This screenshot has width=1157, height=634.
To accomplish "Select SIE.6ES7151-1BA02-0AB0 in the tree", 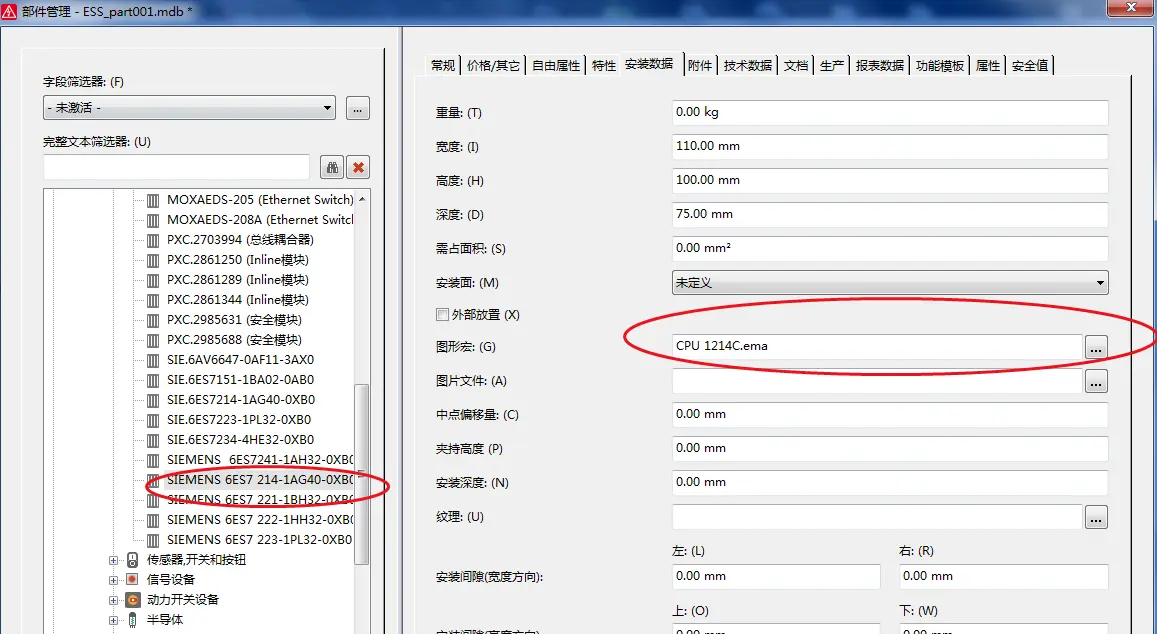I will [x=241, y=380].
